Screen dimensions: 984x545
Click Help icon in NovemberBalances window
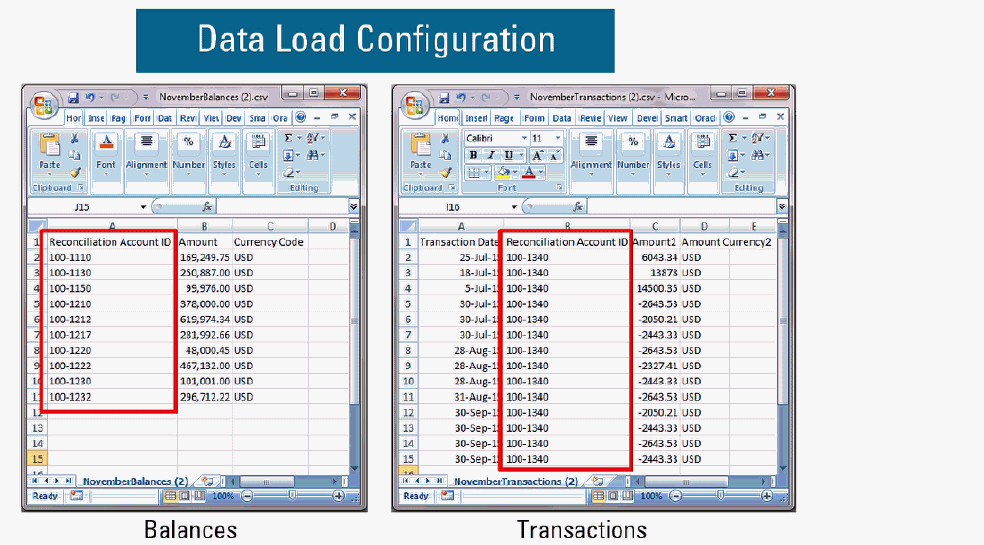[301, 117]
